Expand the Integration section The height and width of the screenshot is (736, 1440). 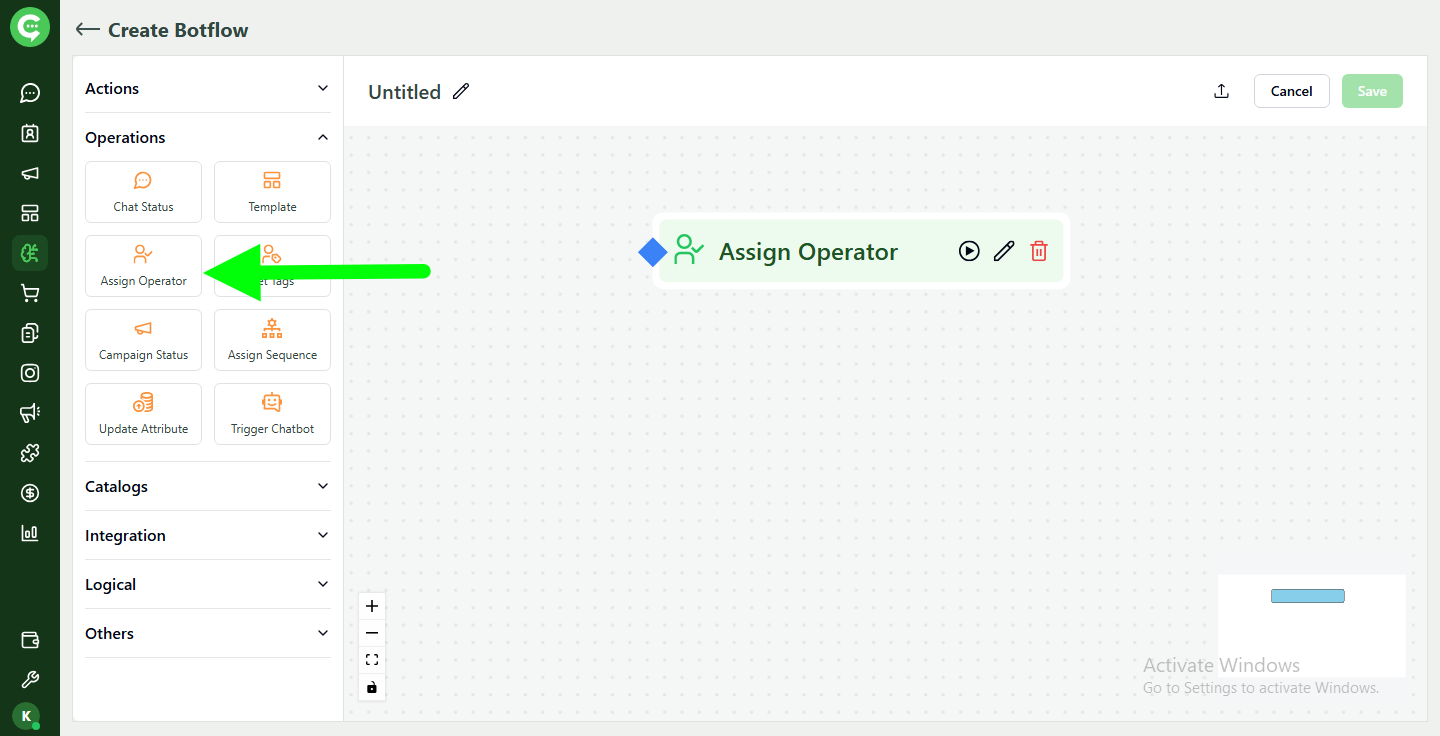pos(207,535)
